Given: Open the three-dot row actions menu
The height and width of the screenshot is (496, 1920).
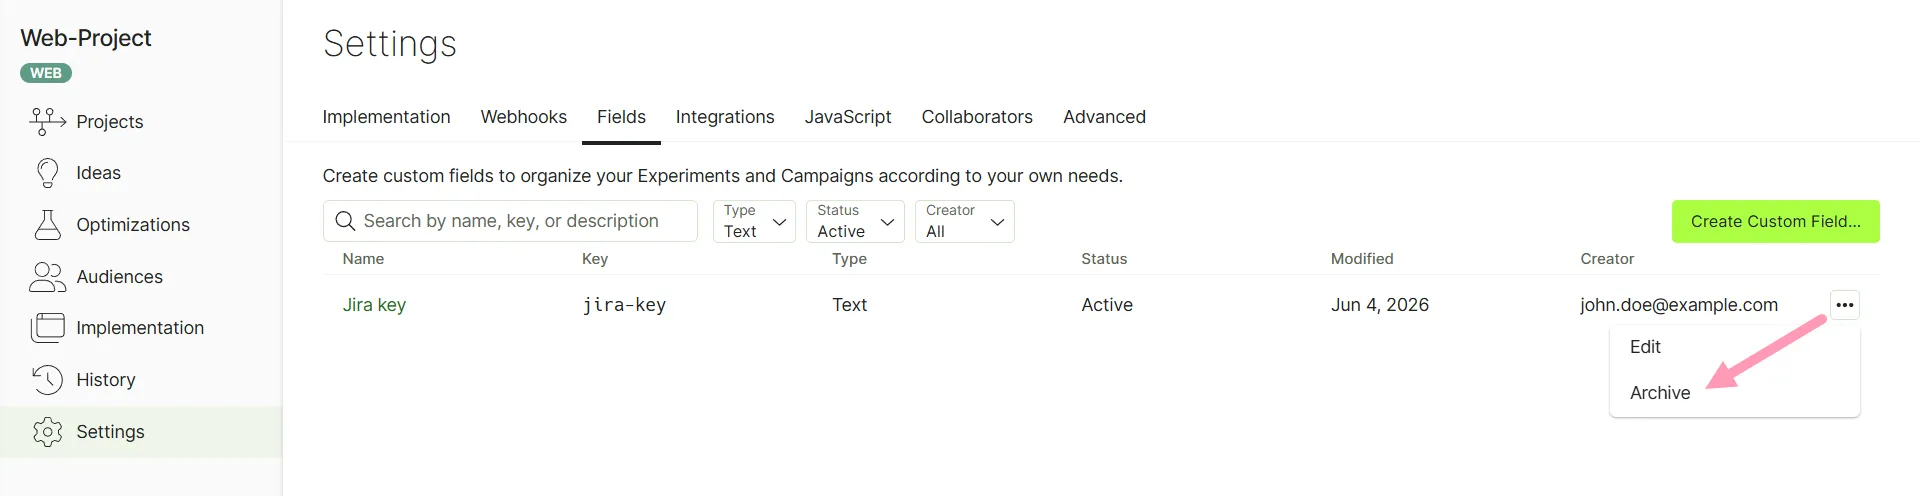Looking at the screenshot, I should (1845, 305).
